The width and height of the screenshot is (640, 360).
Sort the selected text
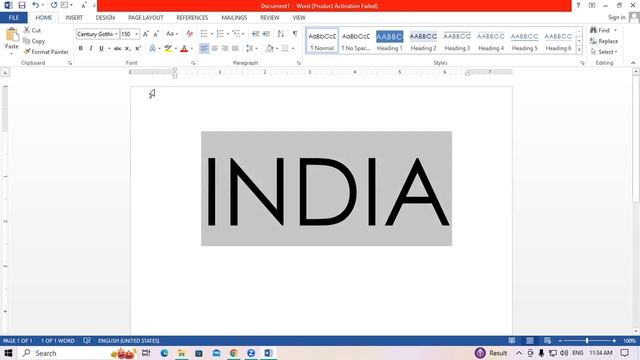(281, 34)
